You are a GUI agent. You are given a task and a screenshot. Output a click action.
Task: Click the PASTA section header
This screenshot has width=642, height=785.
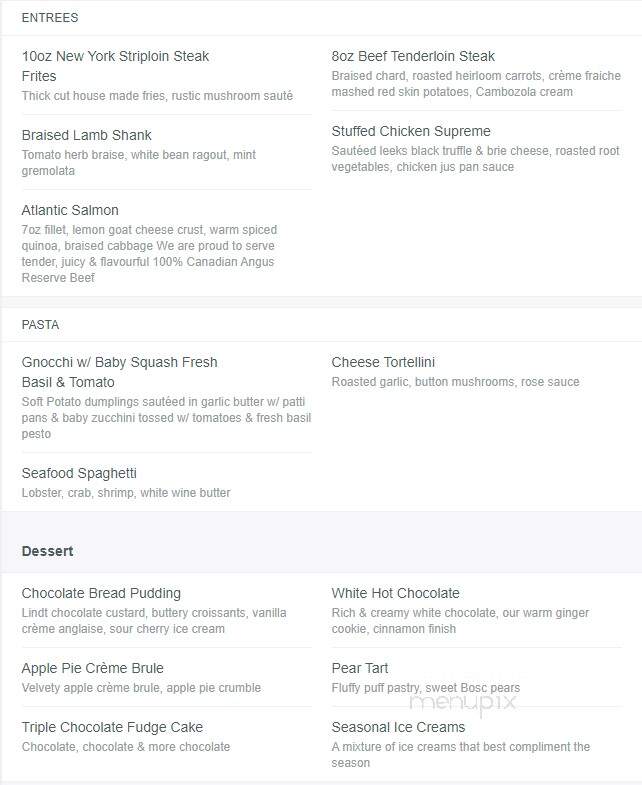[x=40, y=324]
